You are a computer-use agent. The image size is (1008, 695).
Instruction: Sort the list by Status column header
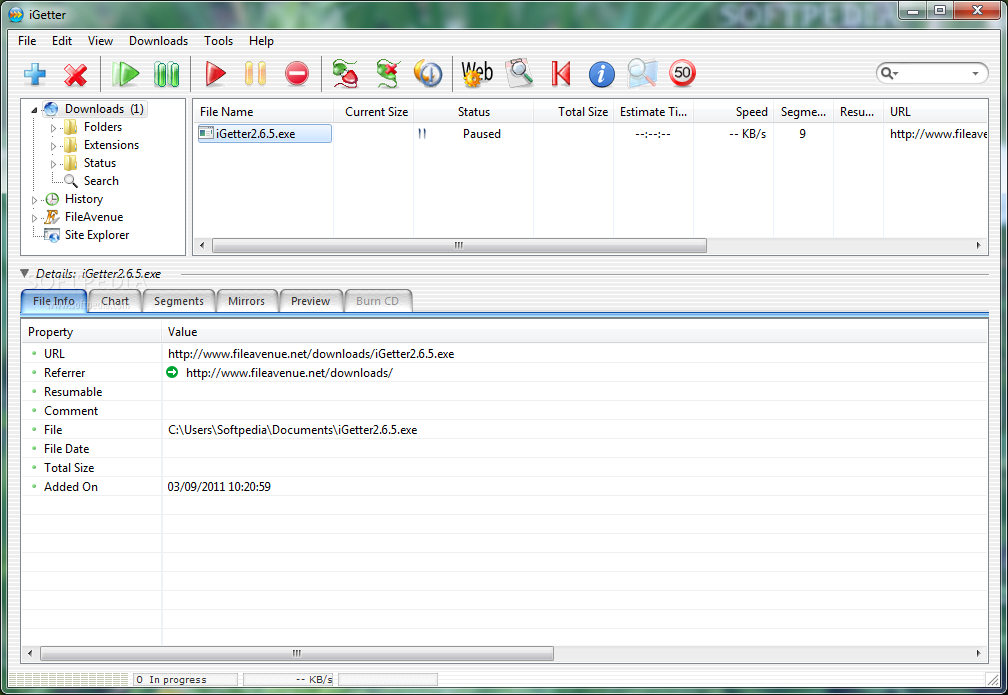[x=473, y=112]
